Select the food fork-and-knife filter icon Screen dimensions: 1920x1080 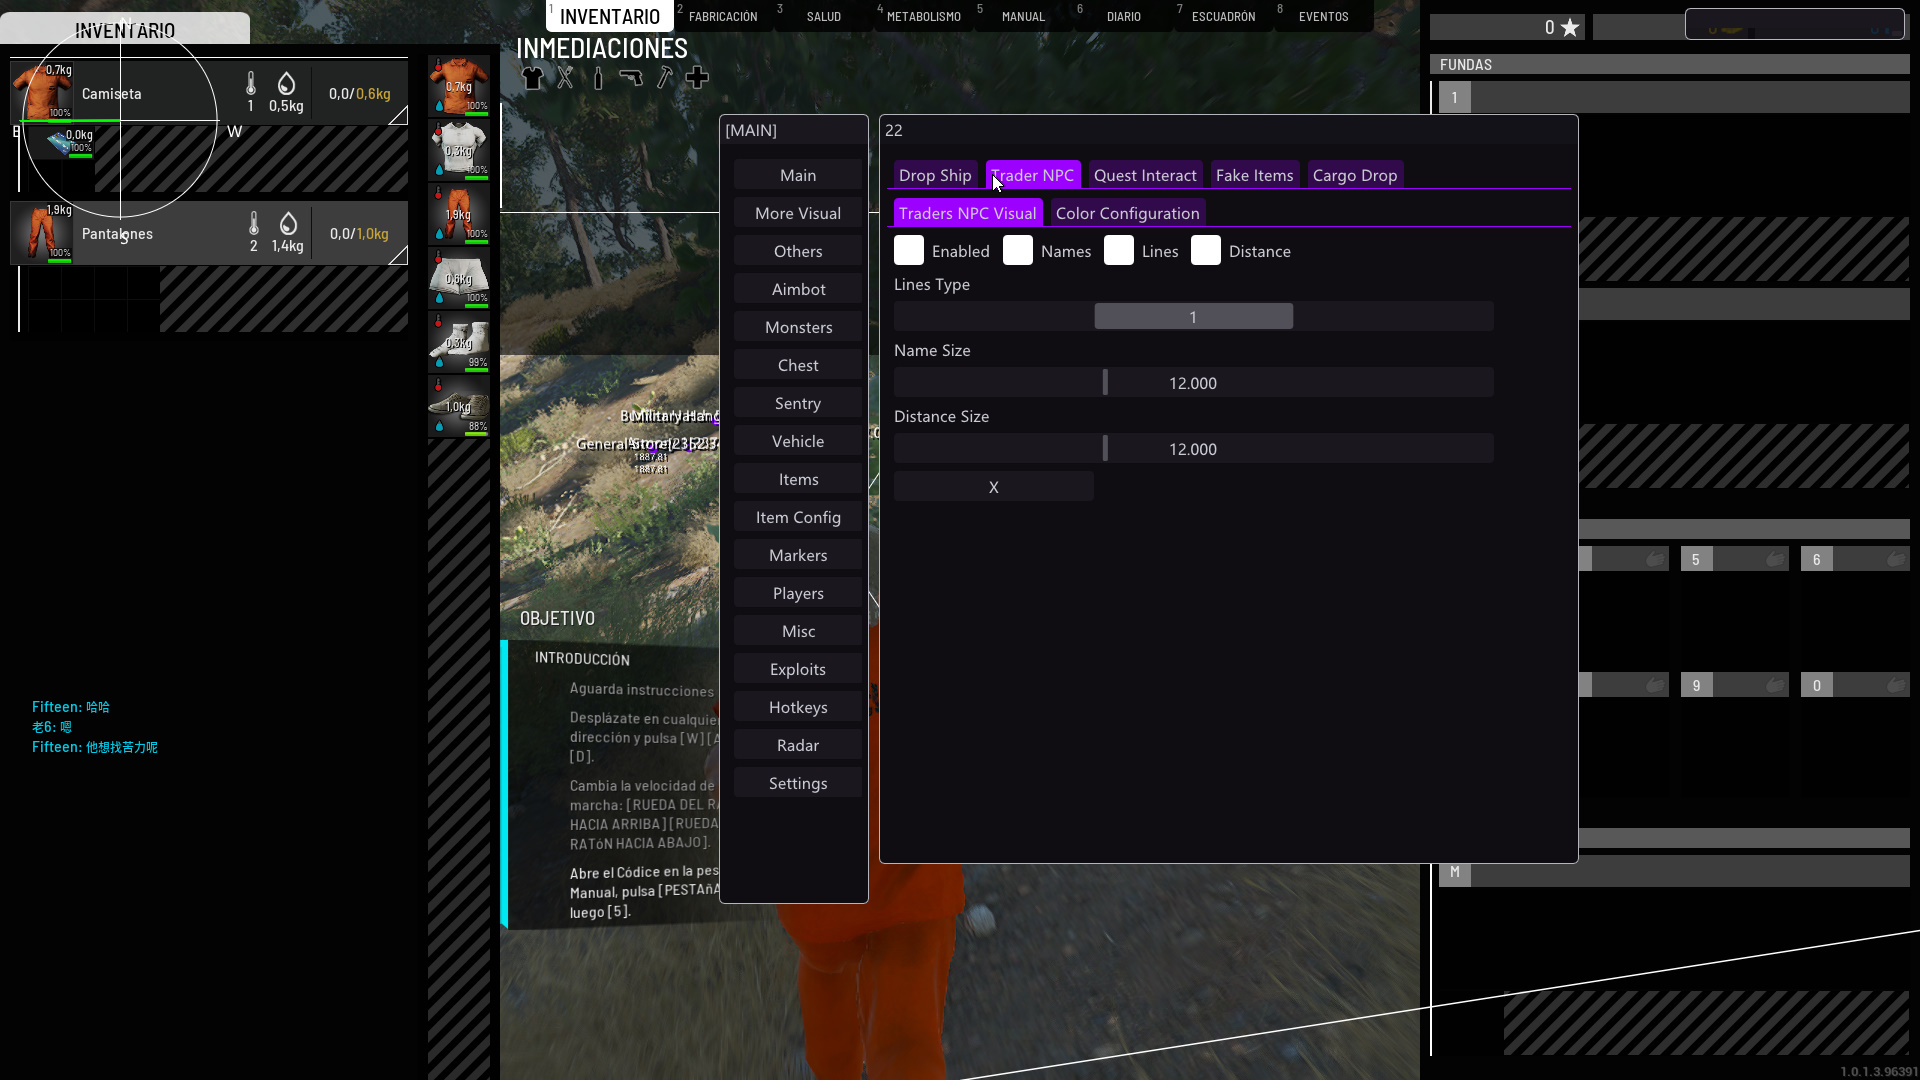point(566,78)
